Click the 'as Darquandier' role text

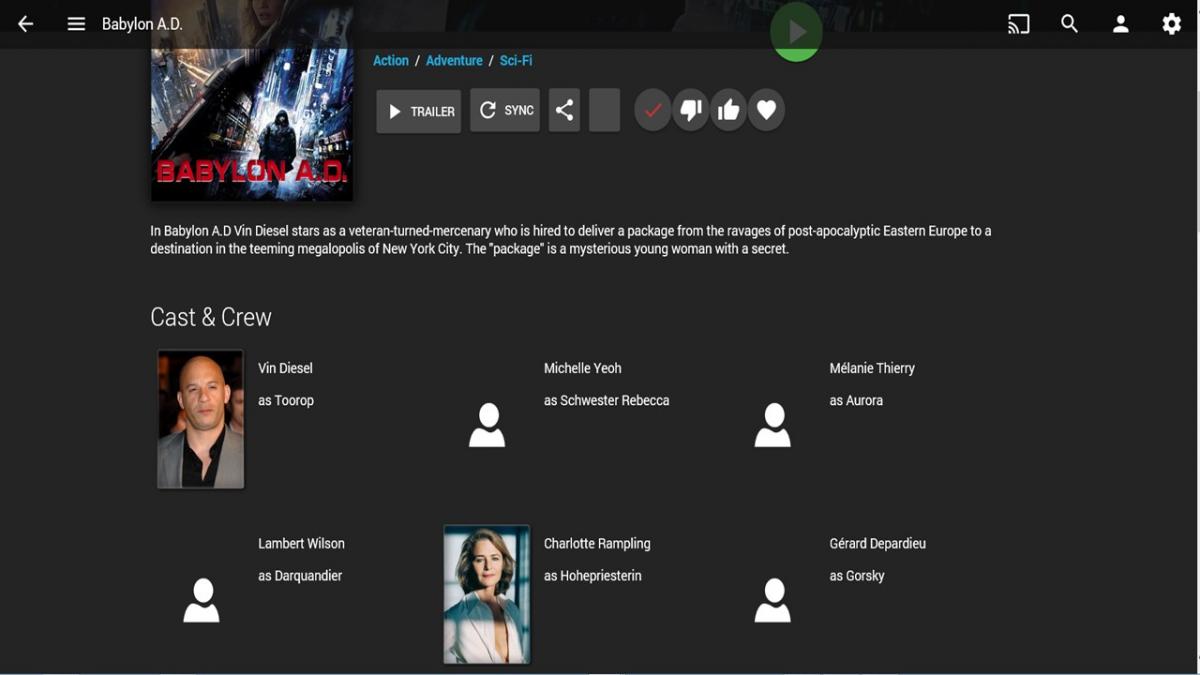pyautogui.click(x=300, y=576)
